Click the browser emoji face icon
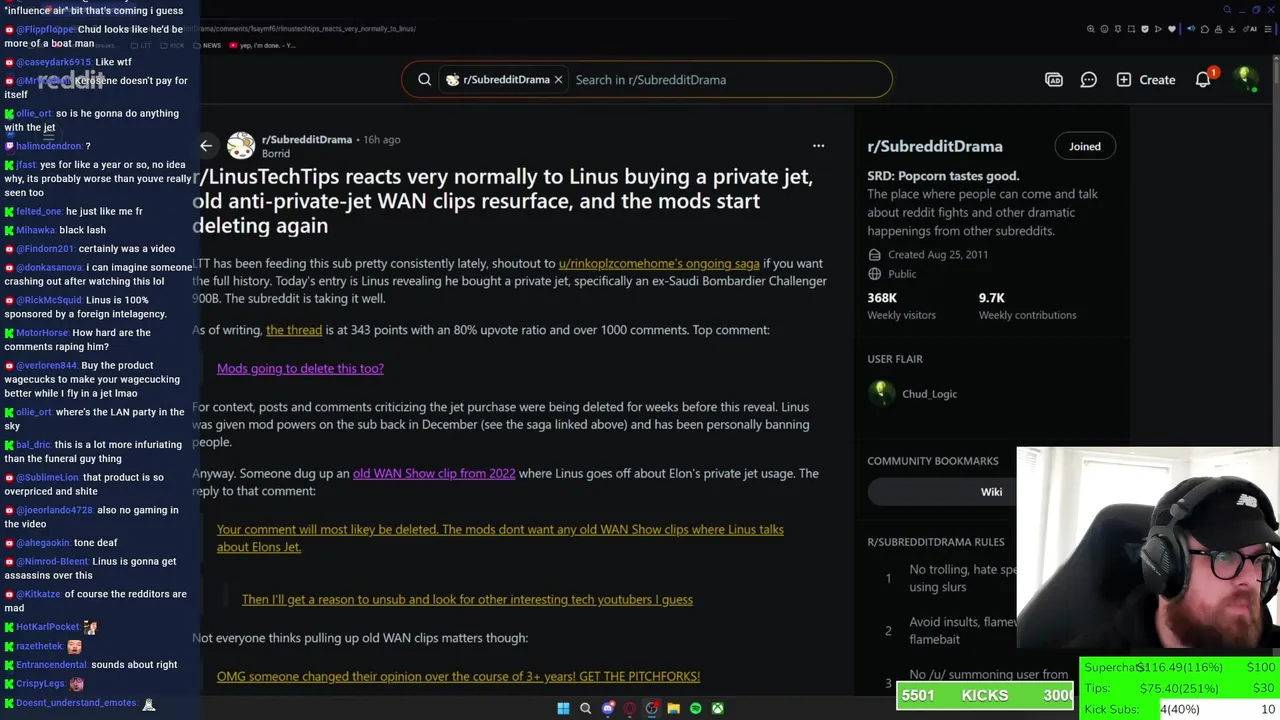Image resolution: width=1280 pixels, height=720 pixels. pos(1105,29)
